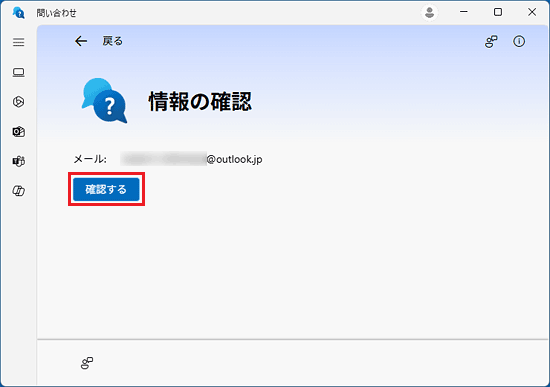Open the hamburger navigation menu
The image size is (550, 387).
[19, 42]
